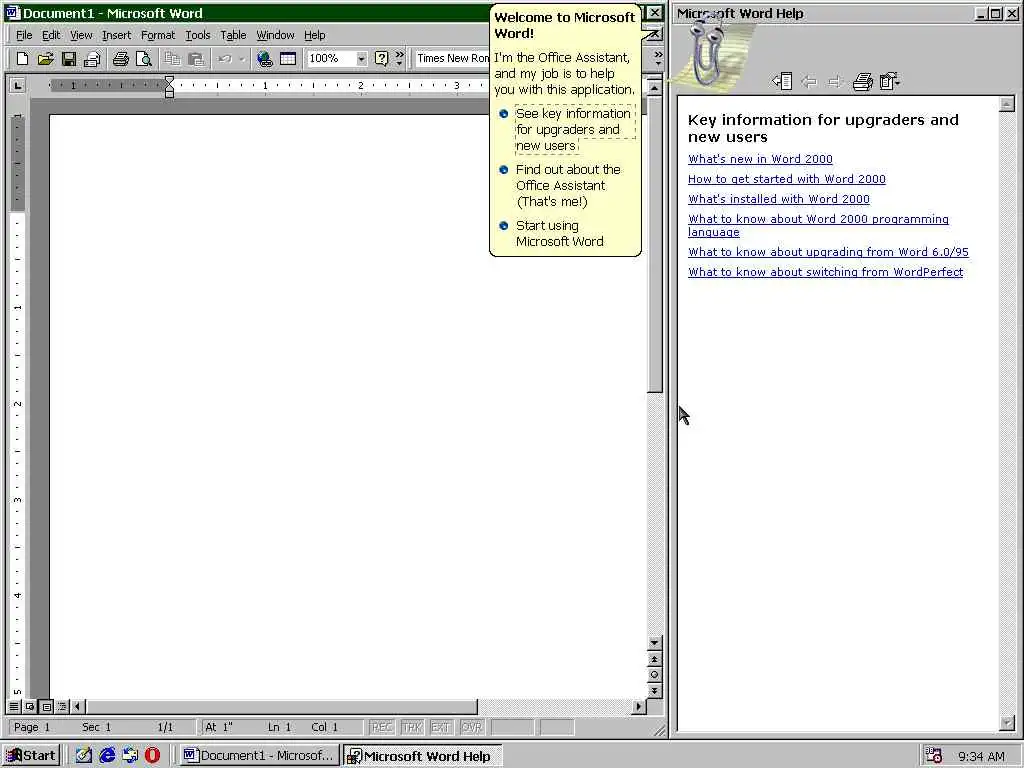This screenshot has width=1024, height=768.
Task: Open the Insert menu
Action: 116,35
